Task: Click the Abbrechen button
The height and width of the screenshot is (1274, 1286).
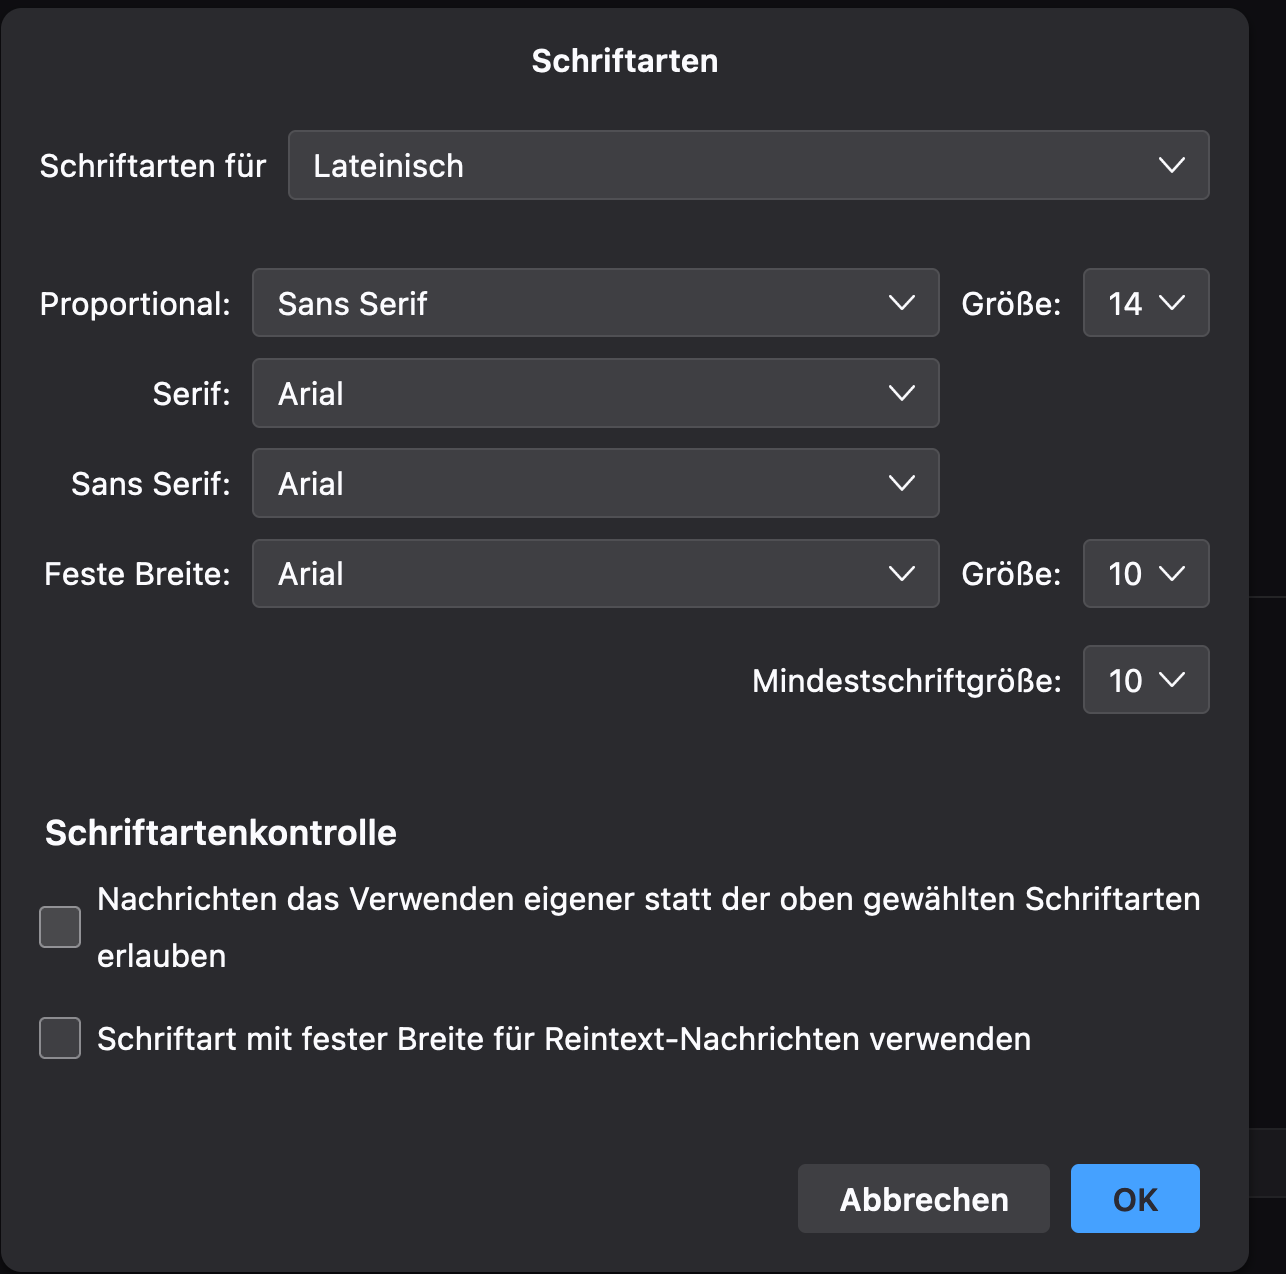Action: pyautogui.click(x=923, y=1199)
